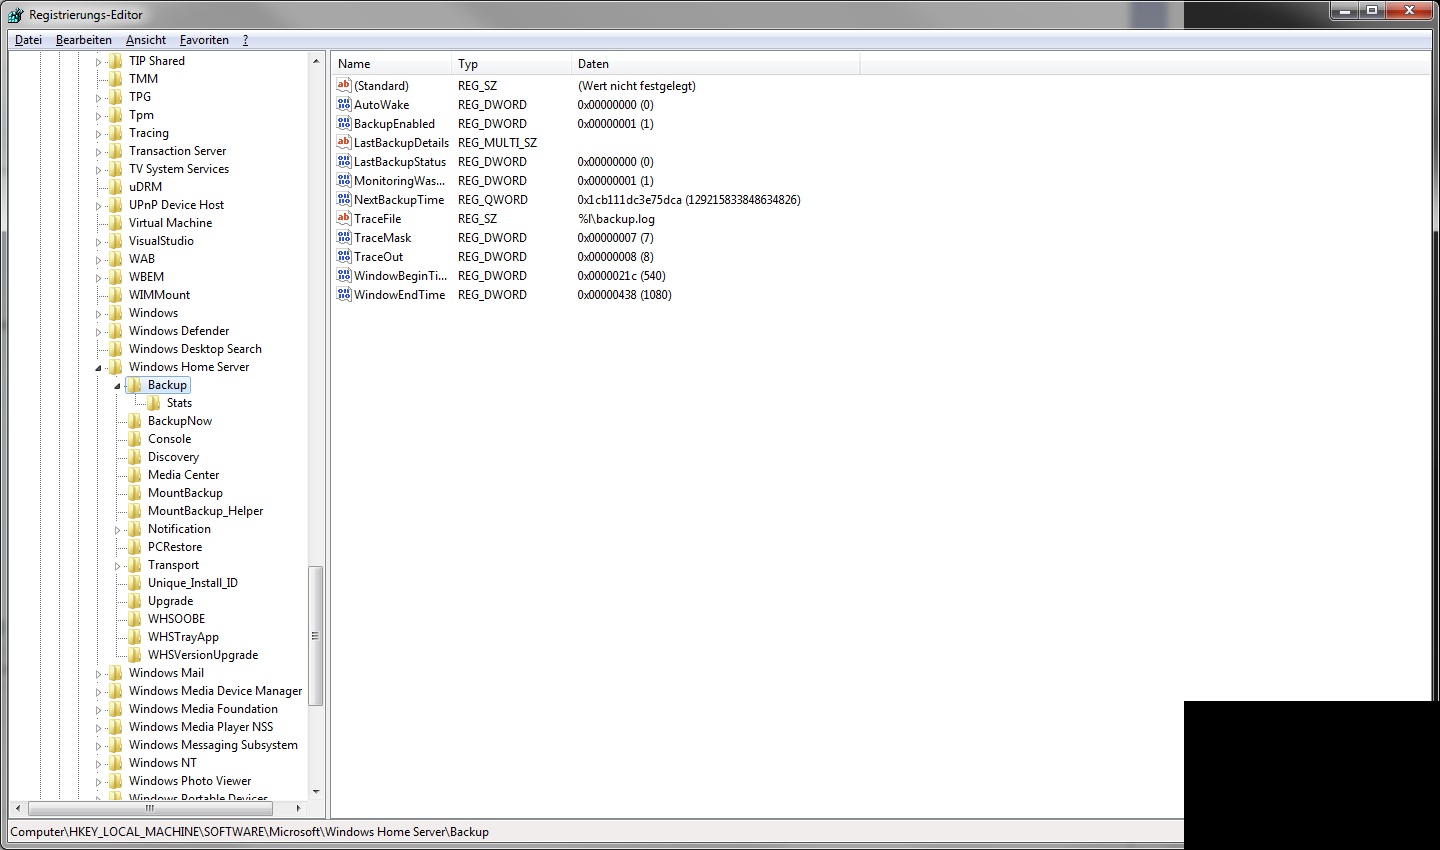
Task: Open the Favoriten menu
Action: [x=204, y=40]
